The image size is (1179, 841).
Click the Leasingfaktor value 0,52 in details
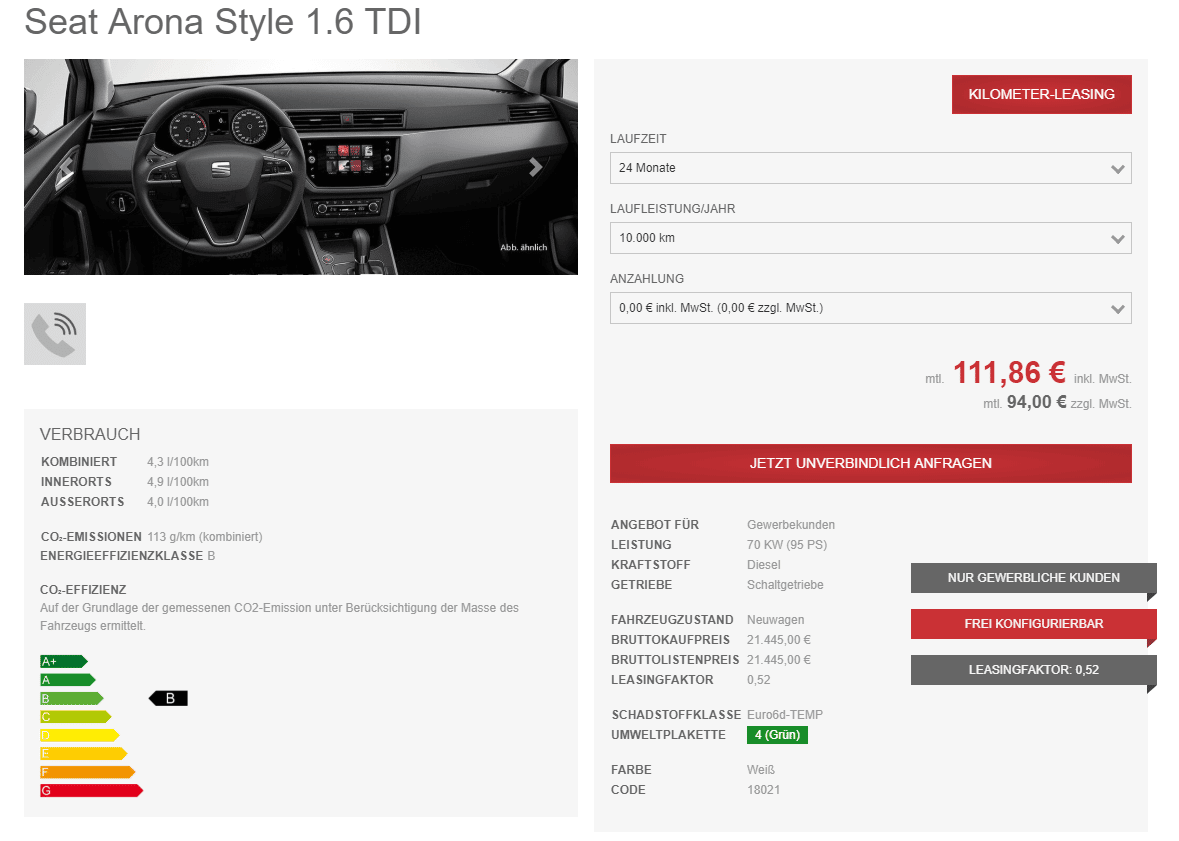tap(759, 680)
